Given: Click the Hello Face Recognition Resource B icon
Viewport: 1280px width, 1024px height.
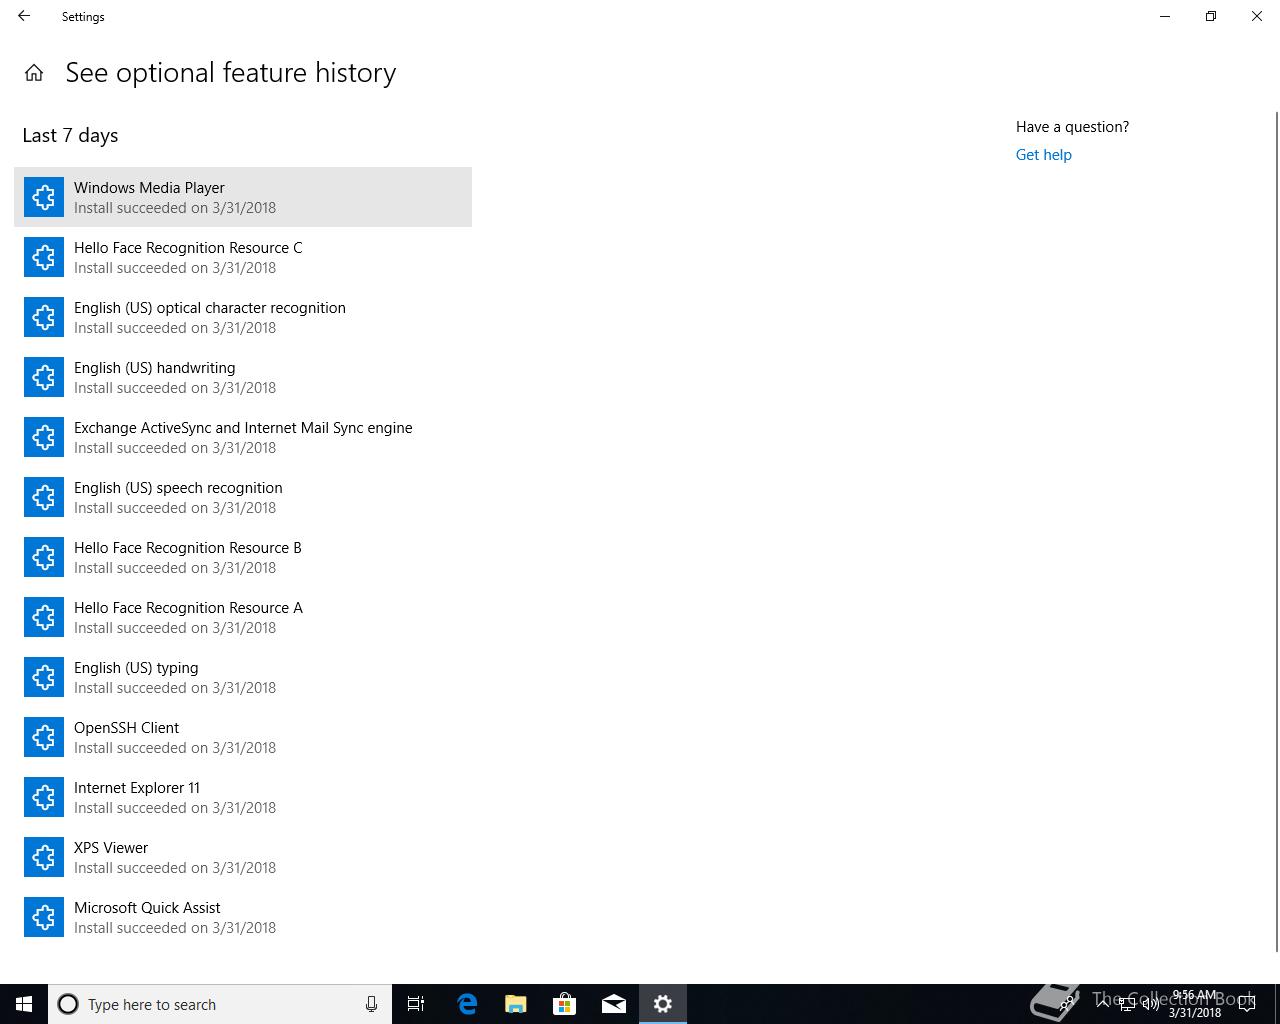Looking at the screenshot, I should [x=44, y=557].
